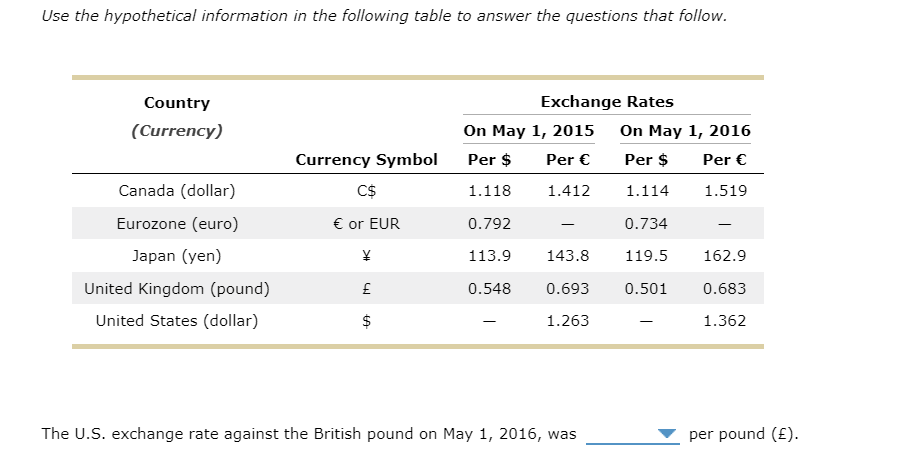Image resolution: width=905 pixels, height=467 pixels.
Task: Click the 'Canada (dollar)' row label
Action: 177,190
